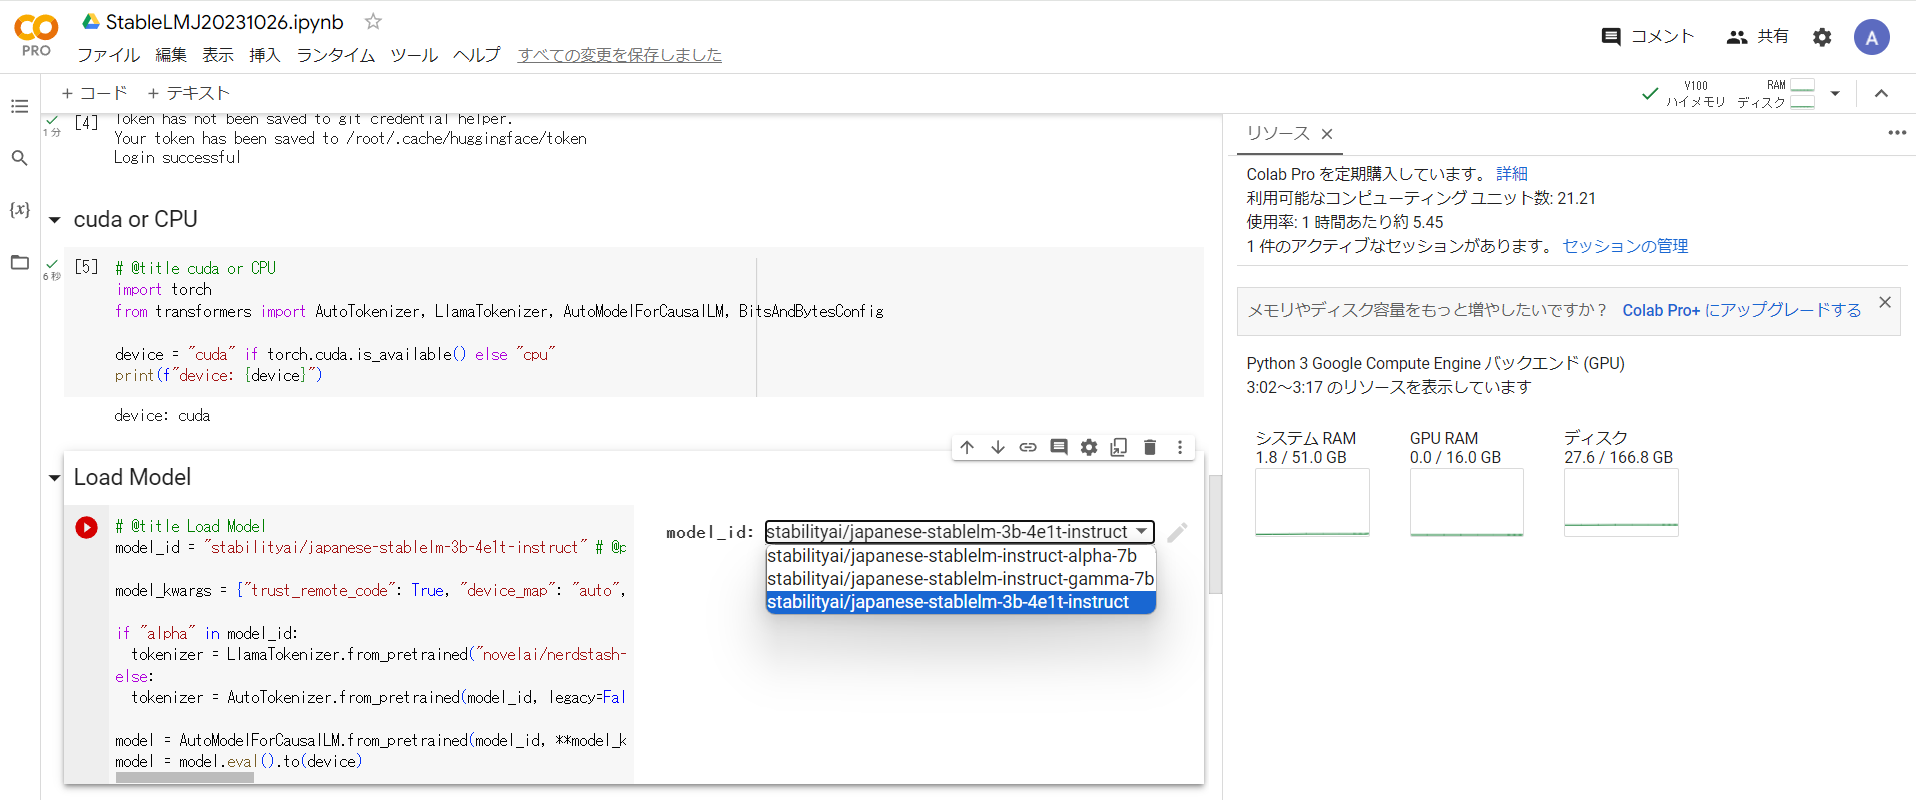Open notebook settings gear in header

[1822, 37]
